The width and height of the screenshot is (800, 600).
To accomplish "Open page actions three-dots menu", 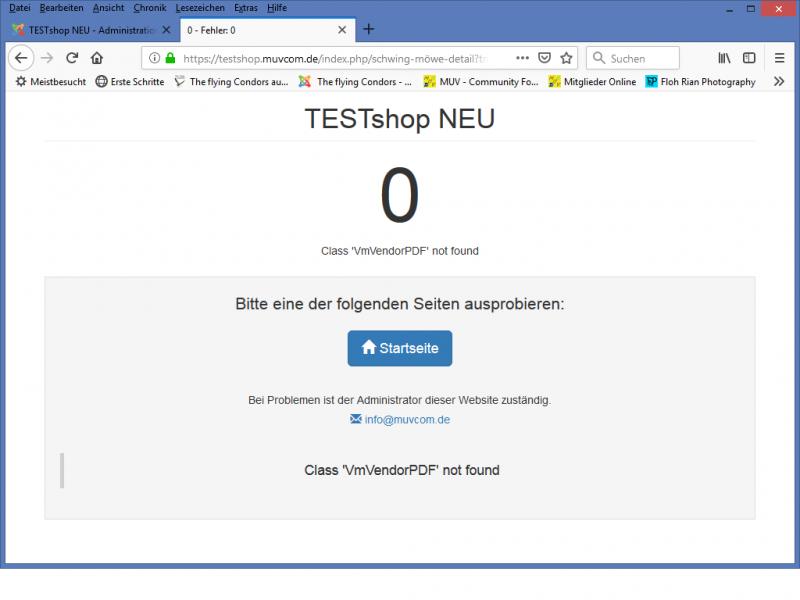I will [x=523, y=58].
